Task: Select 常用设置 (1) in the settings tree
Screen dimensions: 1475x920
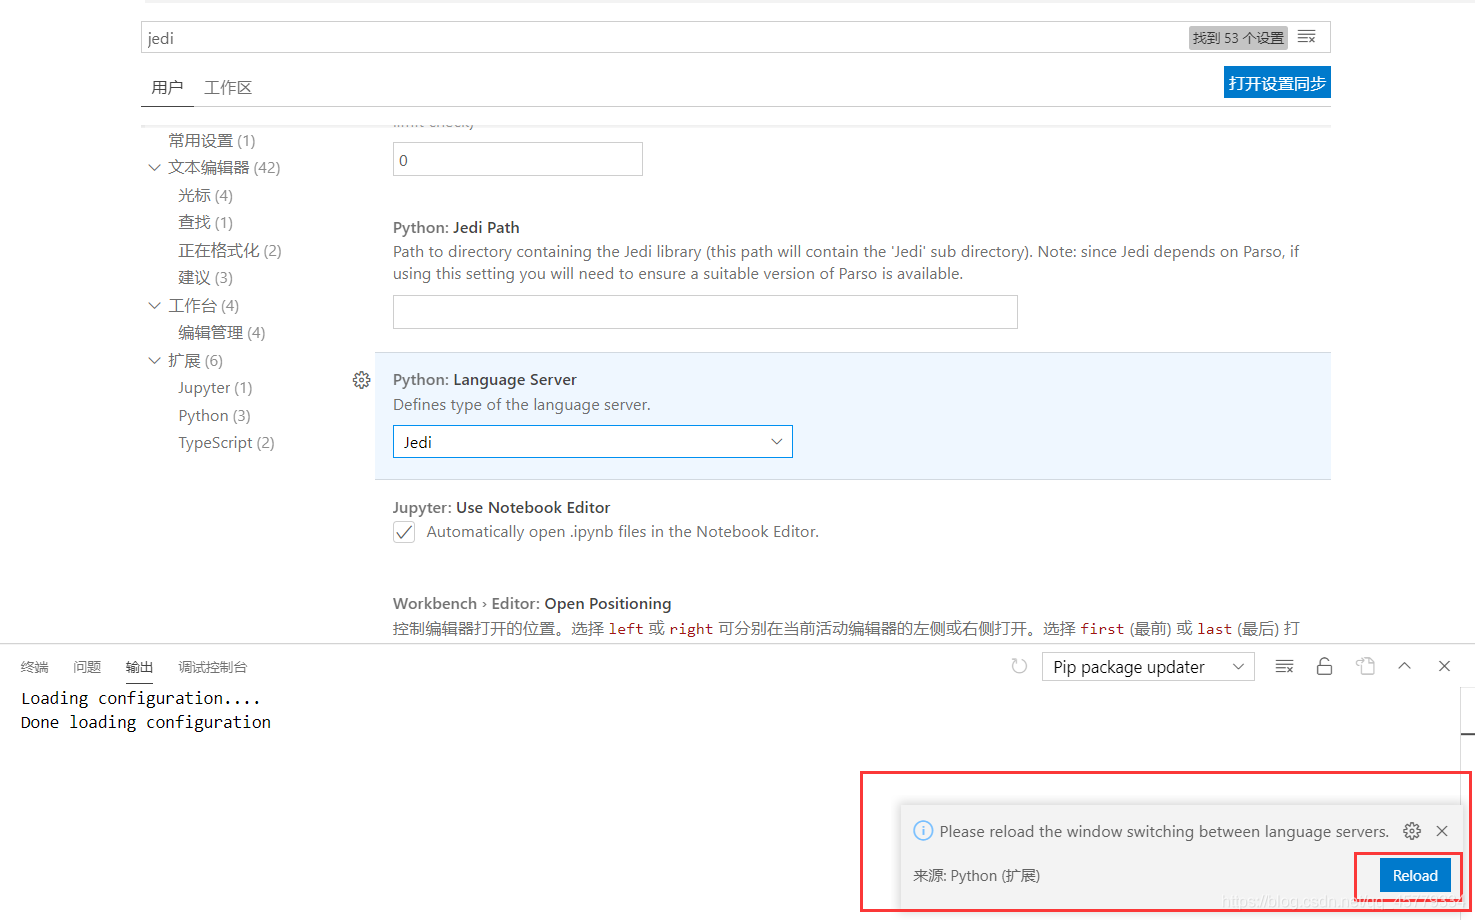Action: pos(212,141)
